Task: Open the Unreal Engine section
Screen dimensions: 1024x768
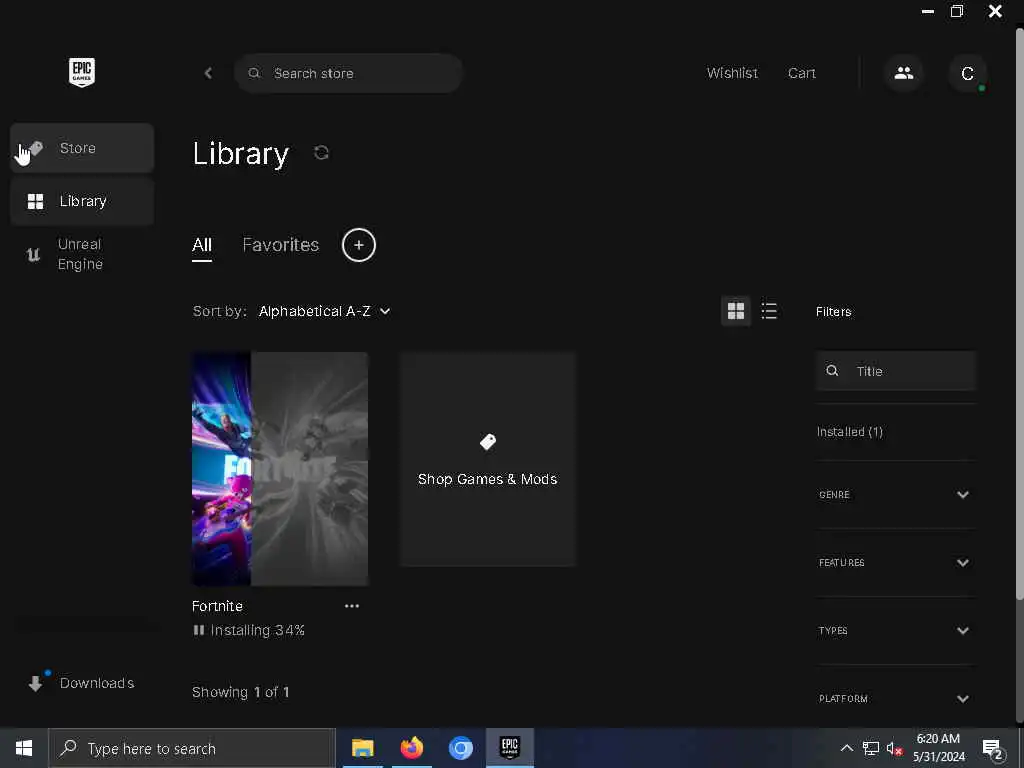Action: tap(82, 254)
